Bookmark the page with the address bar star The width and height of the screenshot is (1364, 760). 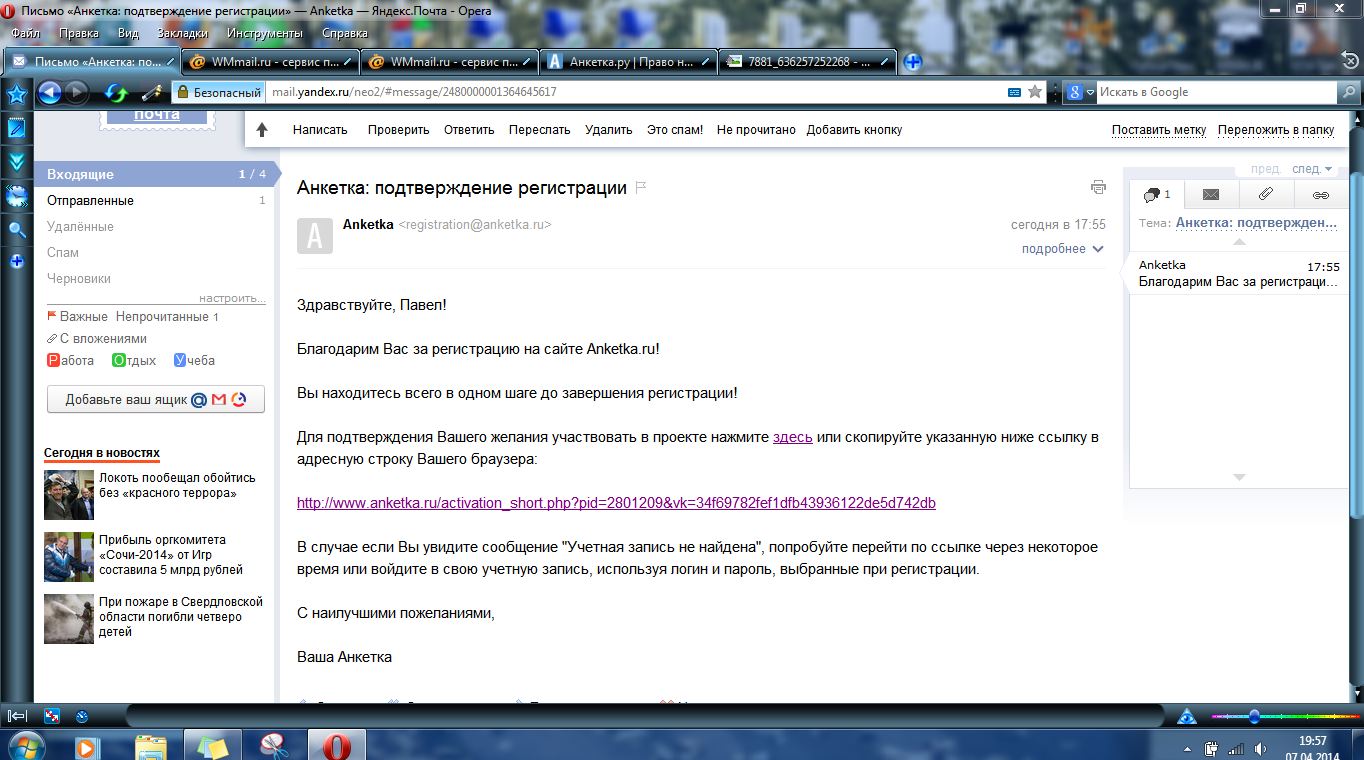pyautogui.click(x=1035, y=92)
